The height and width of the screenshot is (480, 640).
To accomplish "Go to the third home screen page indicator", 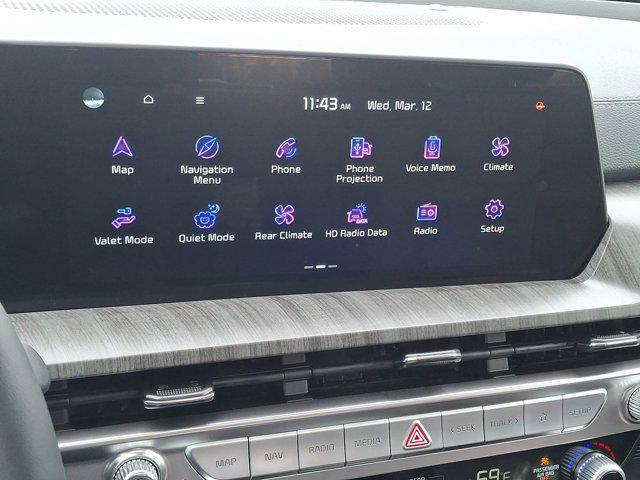I will (x=333, y=267).
